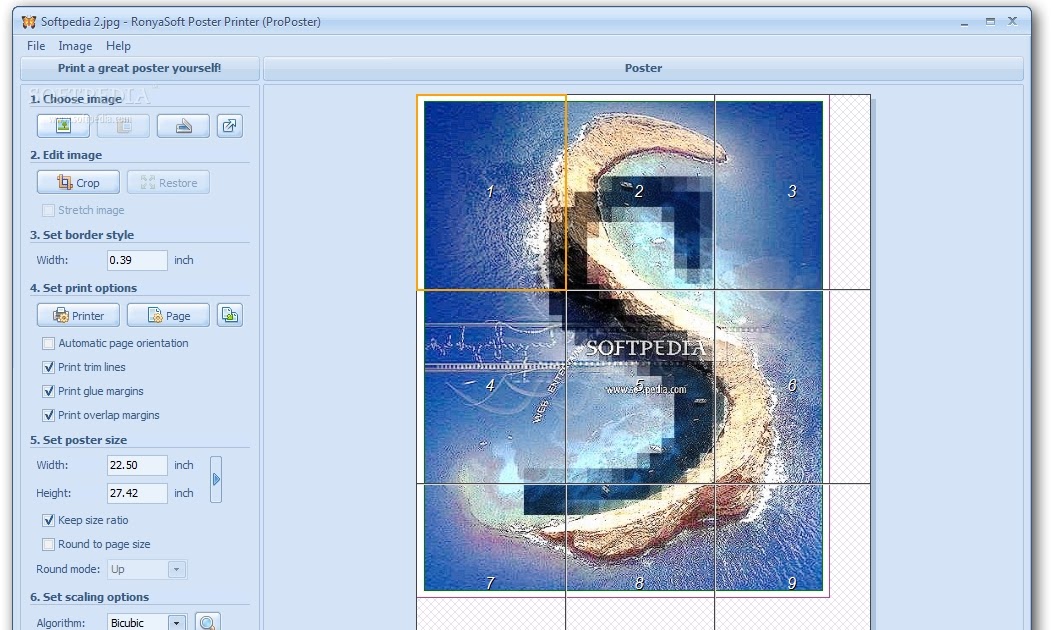This screenshot has height=630, width=1052.
Task: Toggle Stretch image checkbox
Action: pos(48,210)
